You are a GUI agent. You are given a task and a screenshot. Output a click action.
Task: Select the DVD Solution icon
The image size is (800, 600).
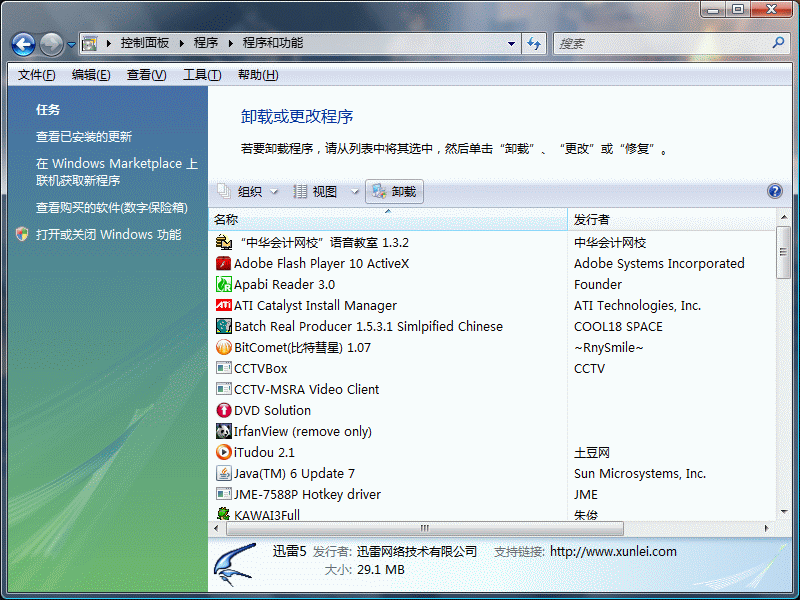pos(223,410)
